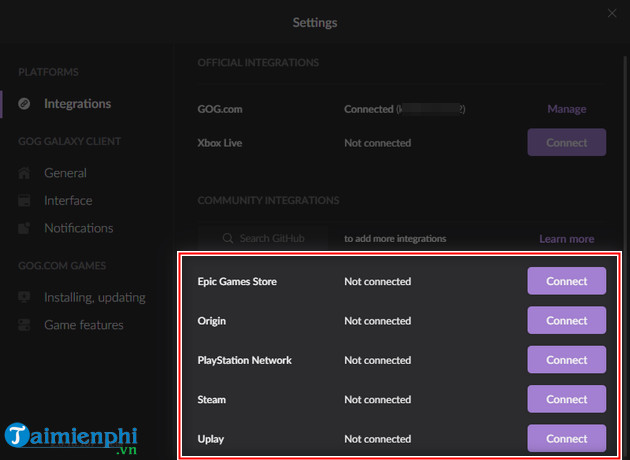Connect the Steam integration
The image size is (630, 460).
[x=567, y=399]
